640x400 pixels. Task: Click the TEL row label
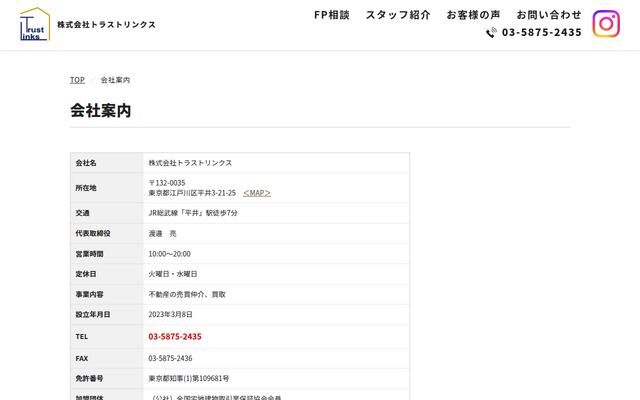point(82,337)
